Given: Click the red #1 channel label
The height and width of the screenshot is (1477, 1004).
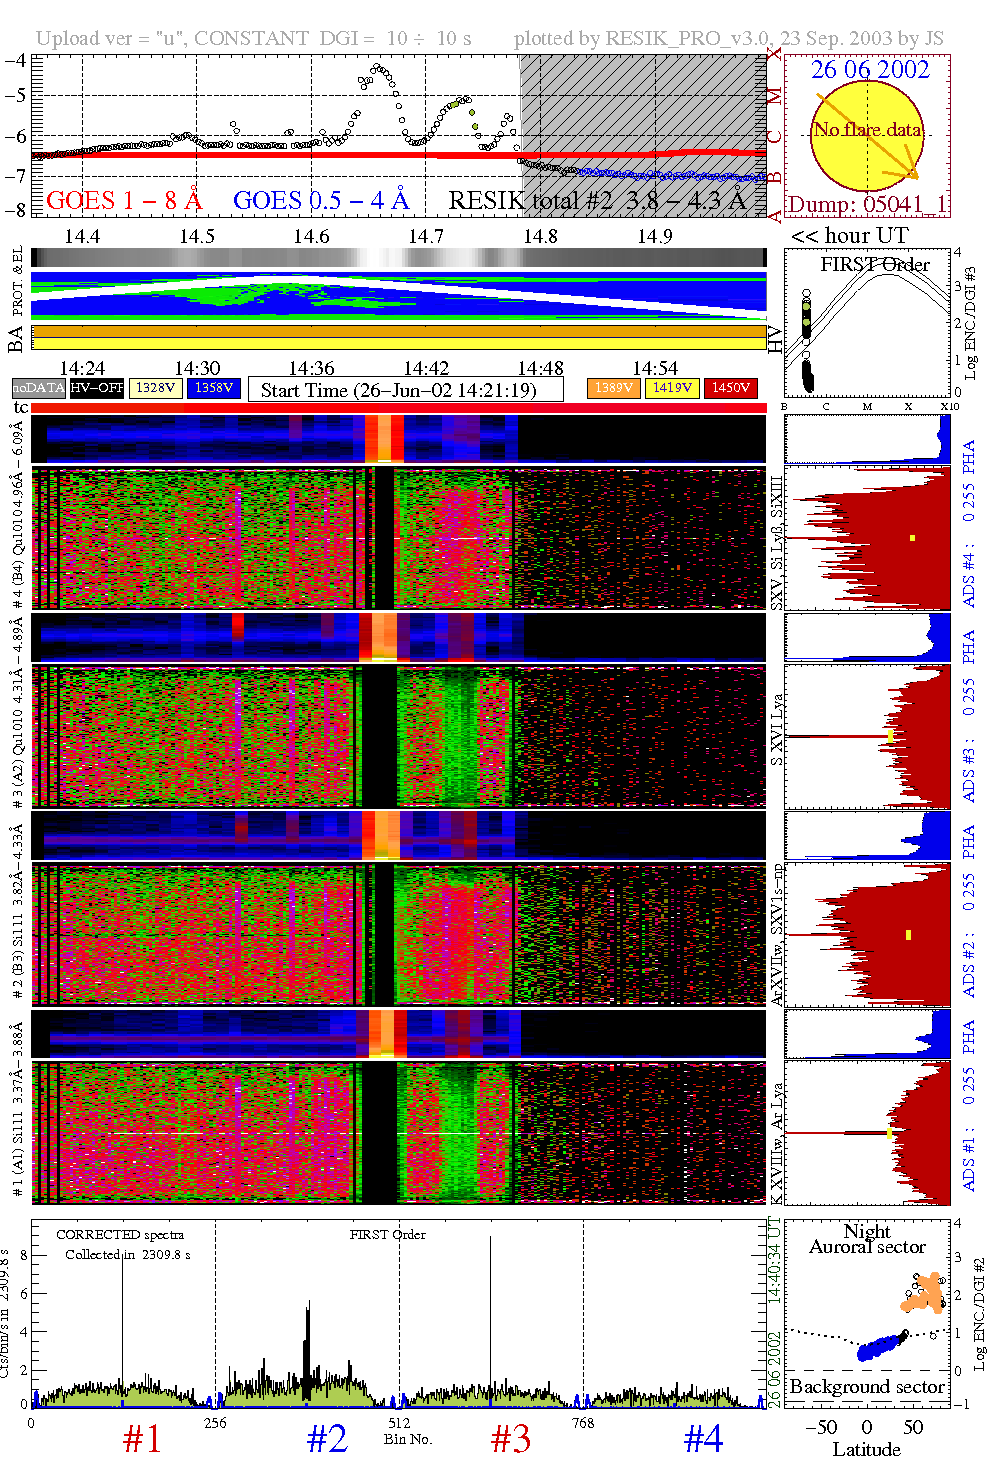Looking at the screenshot, I should point(142,1439).
